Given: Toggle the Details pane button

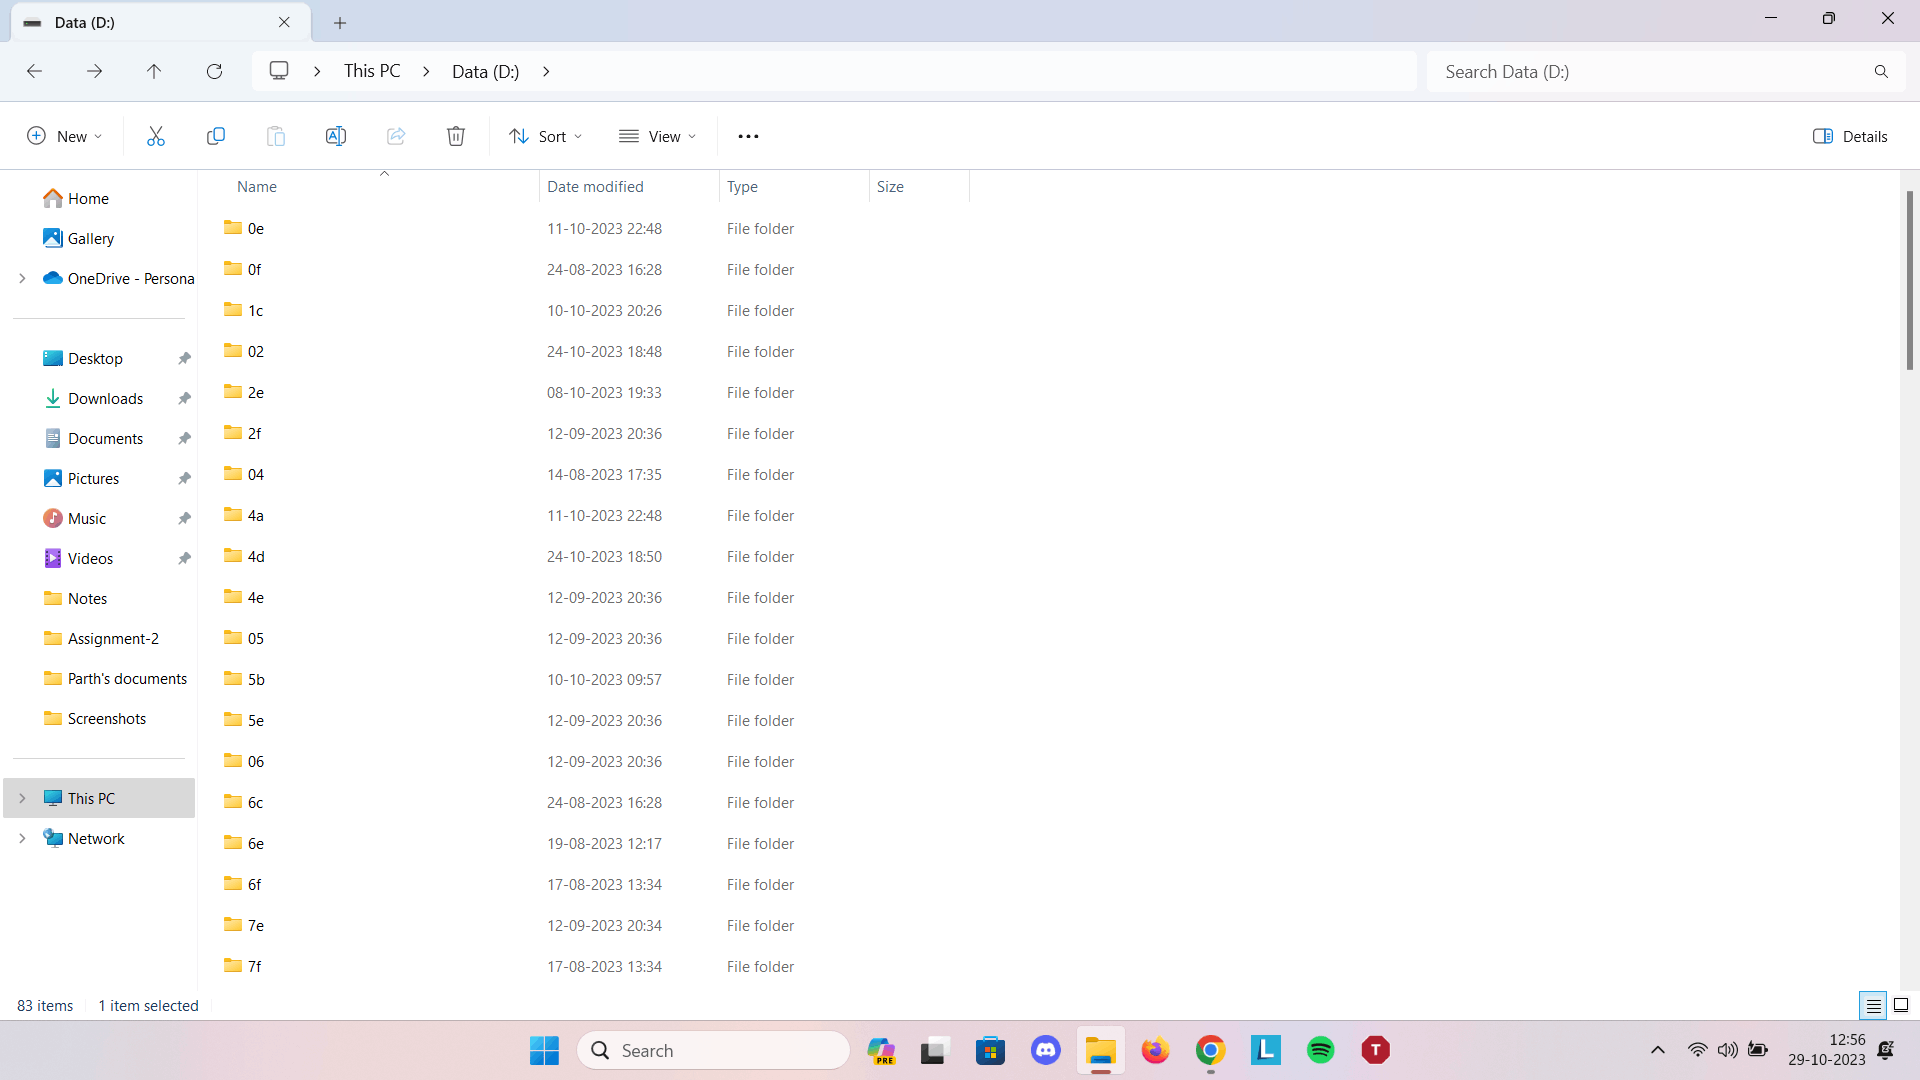Looking at the screenshot, I should pyautogui.click(x=1850, y=136).
